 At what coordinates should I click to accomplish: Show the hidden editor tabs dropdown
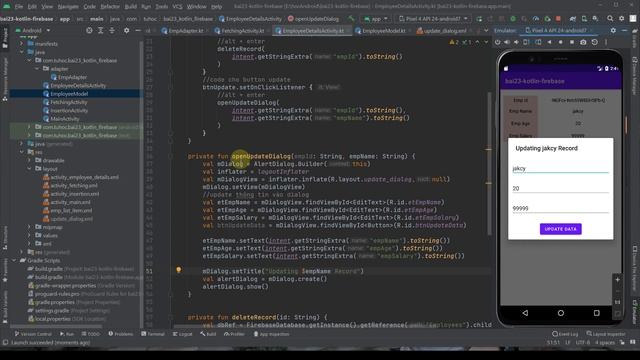tap(486, 31)
